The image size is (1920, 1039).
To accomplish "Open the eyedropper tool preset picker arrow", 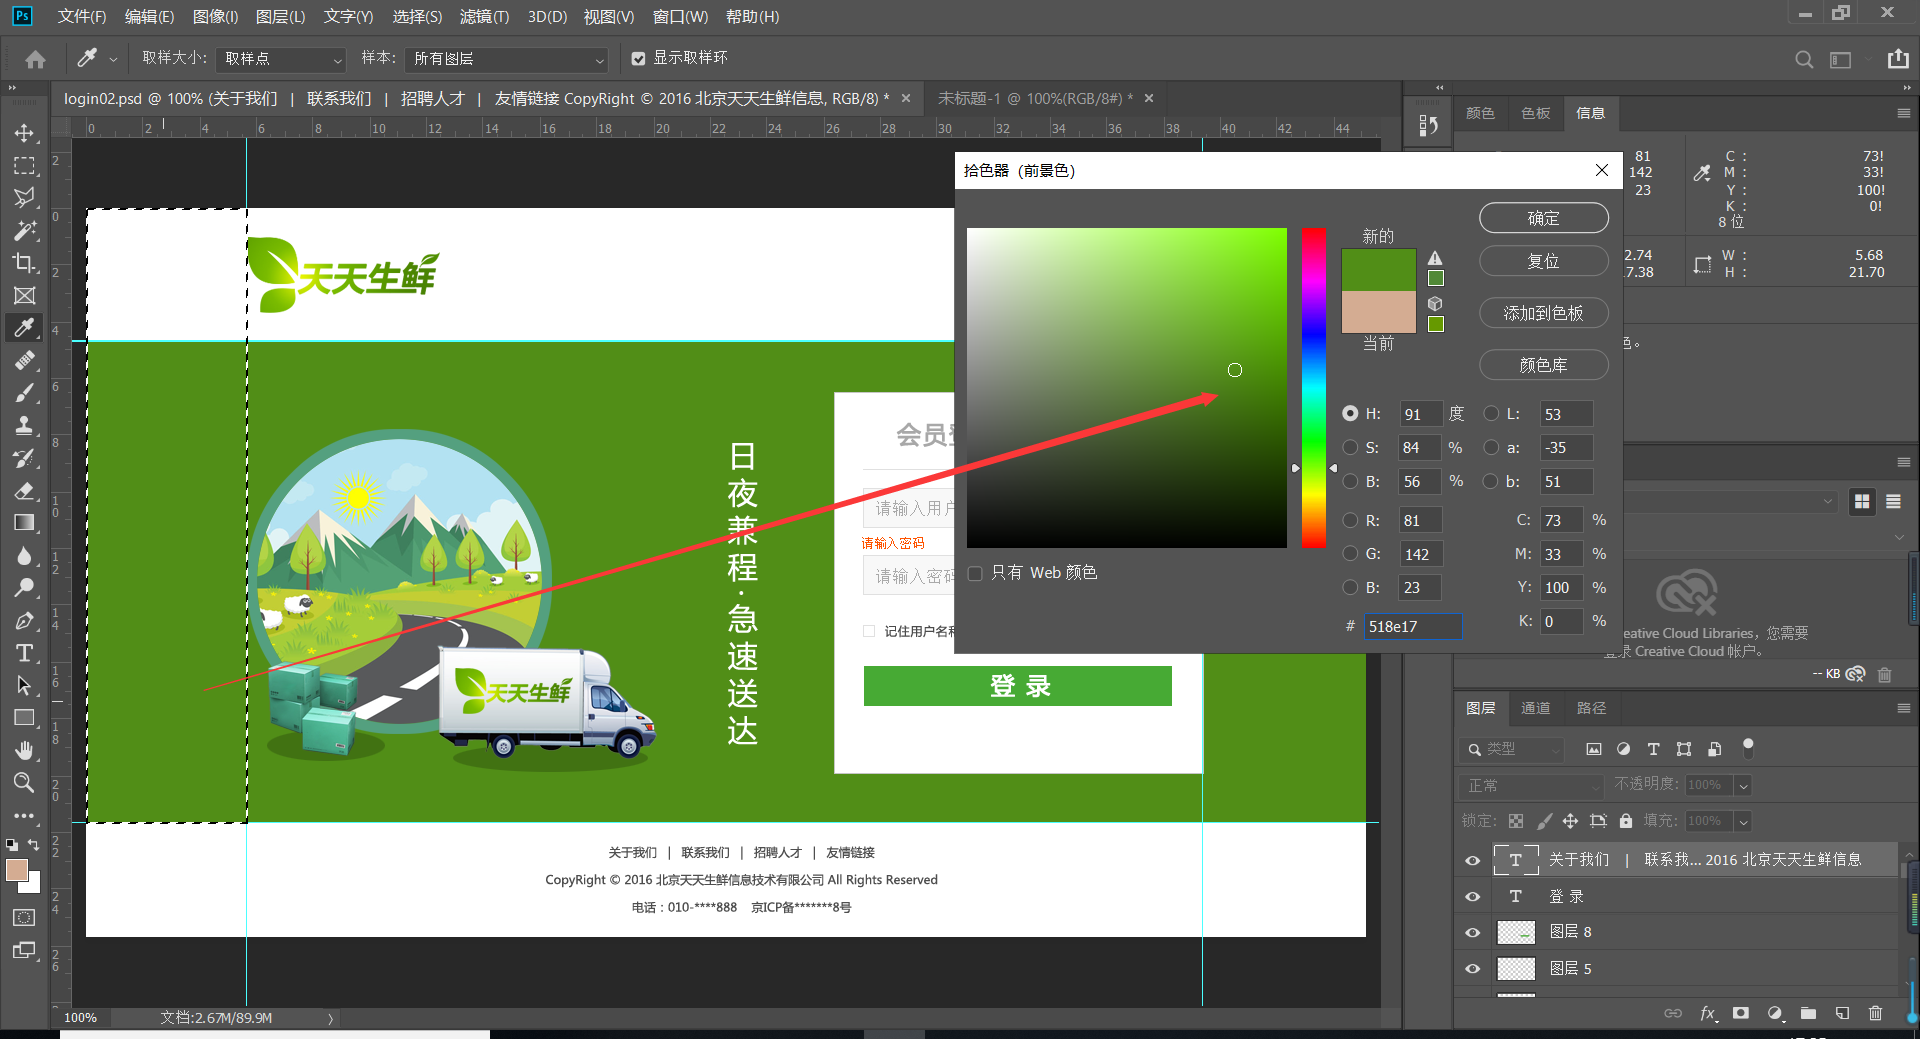I will 113,59.
